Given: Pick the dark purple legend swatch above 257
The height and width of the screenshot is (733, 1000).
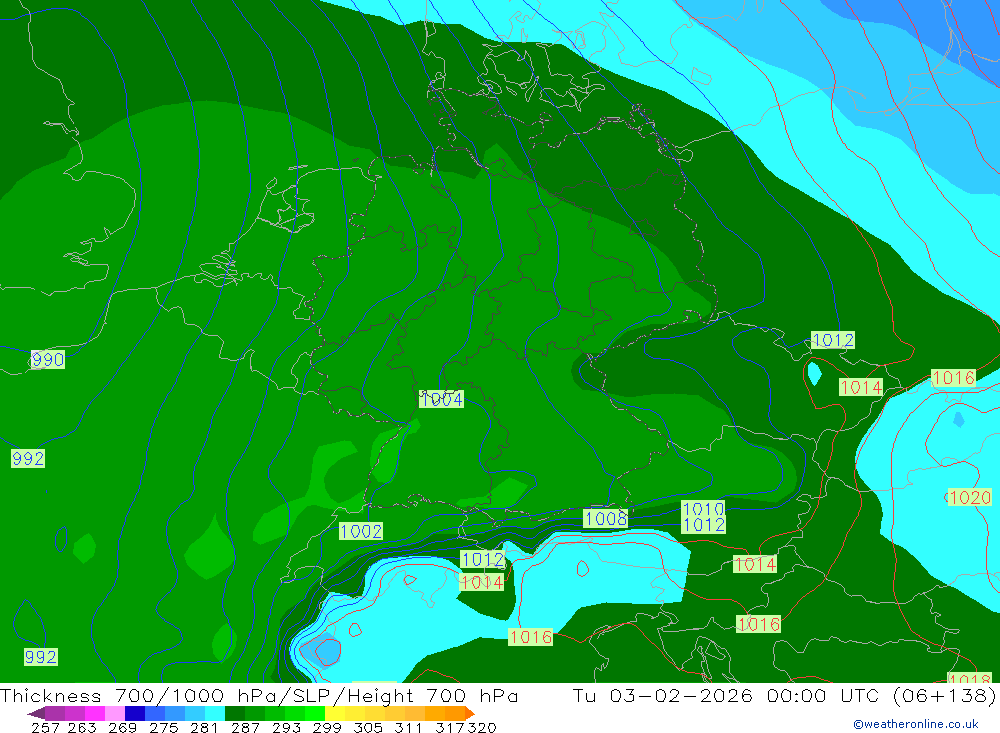Looking at the screenshot, I should pos(55,713).
